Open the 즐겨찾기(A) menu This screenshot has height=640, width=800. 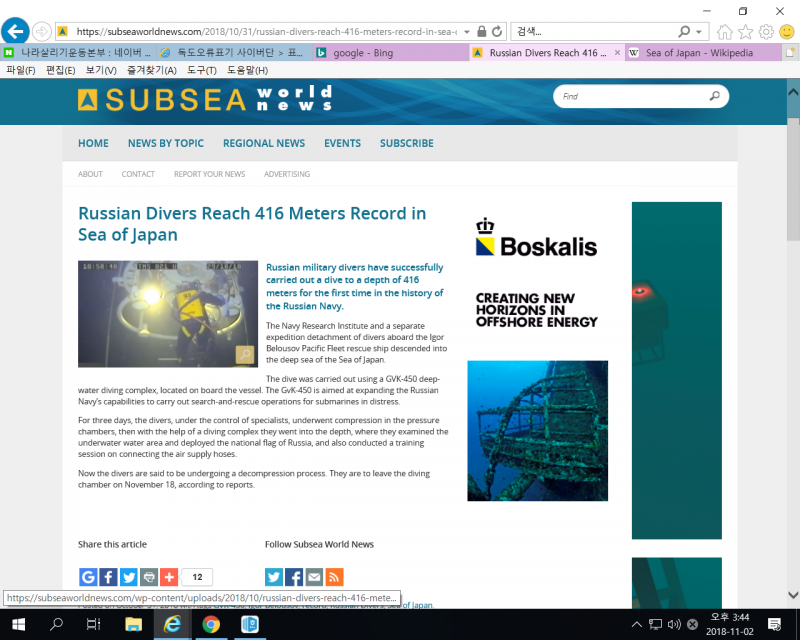pos(152,70)
